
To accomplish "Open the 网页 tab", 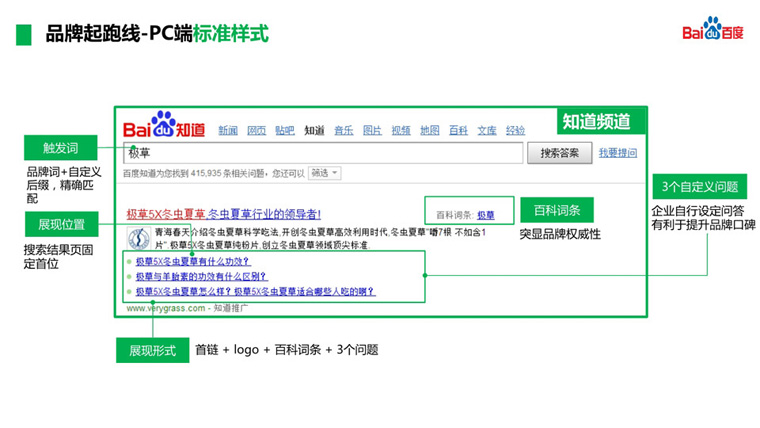I will [x=256, y=130].
